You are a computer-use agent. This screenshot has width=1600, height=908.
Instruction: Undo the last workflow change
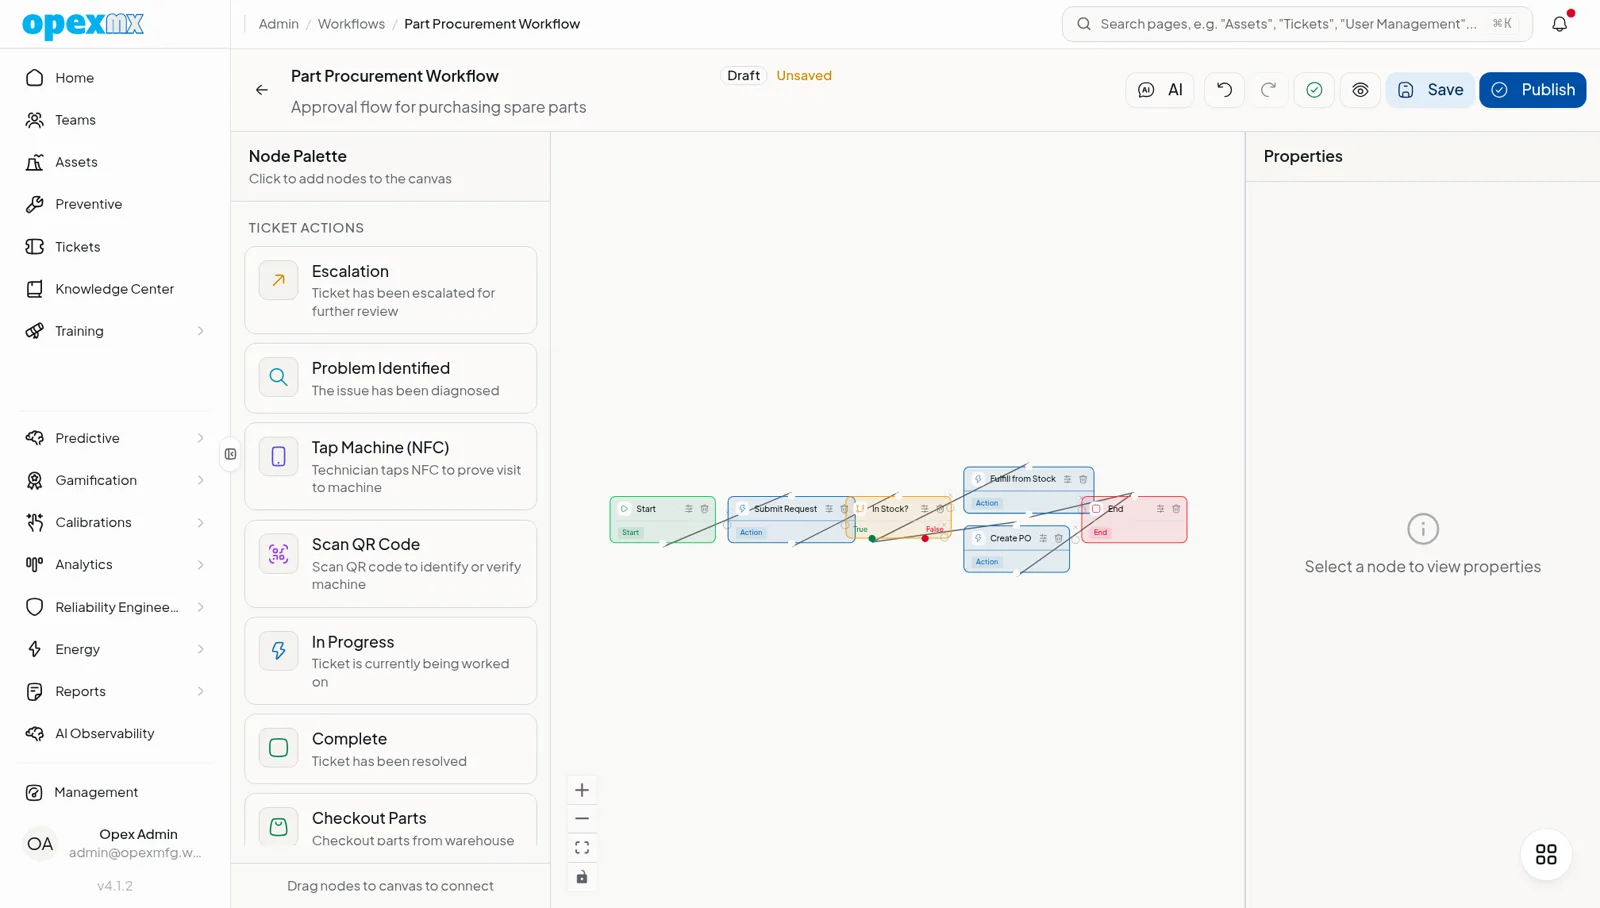pyautogui.click(x=1224, y=90)
